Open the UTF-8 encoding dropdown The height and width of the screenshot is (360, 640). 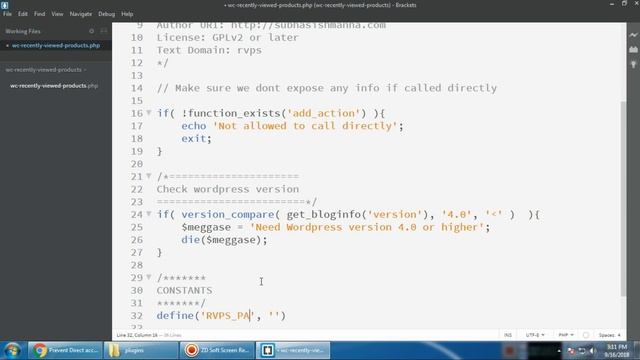(535, 335)
